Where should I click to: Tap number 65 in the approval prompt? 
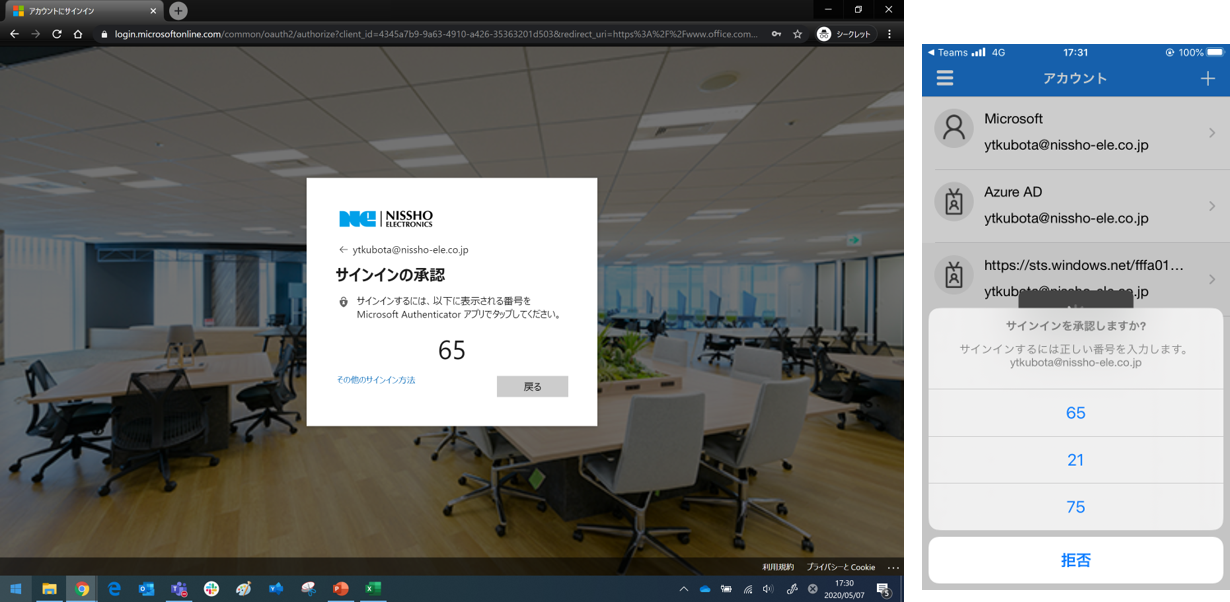click(1076, 413)
